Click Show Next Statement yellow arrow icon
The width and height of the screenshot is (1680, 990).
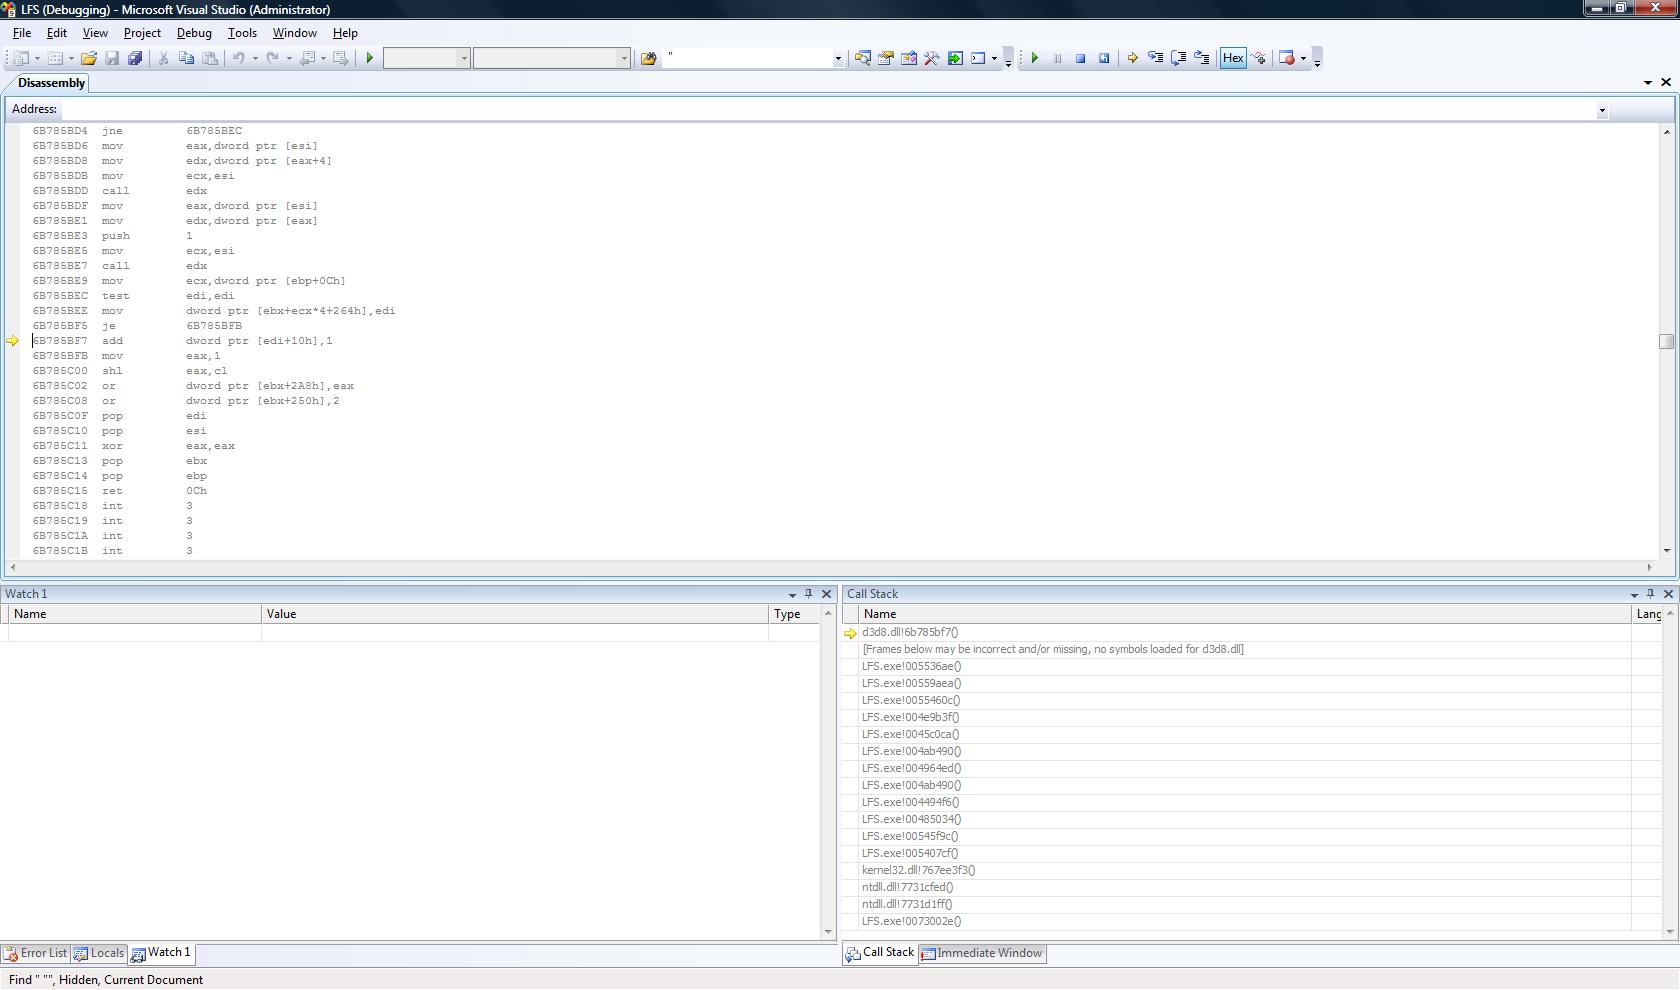[x=1132, y=58]
